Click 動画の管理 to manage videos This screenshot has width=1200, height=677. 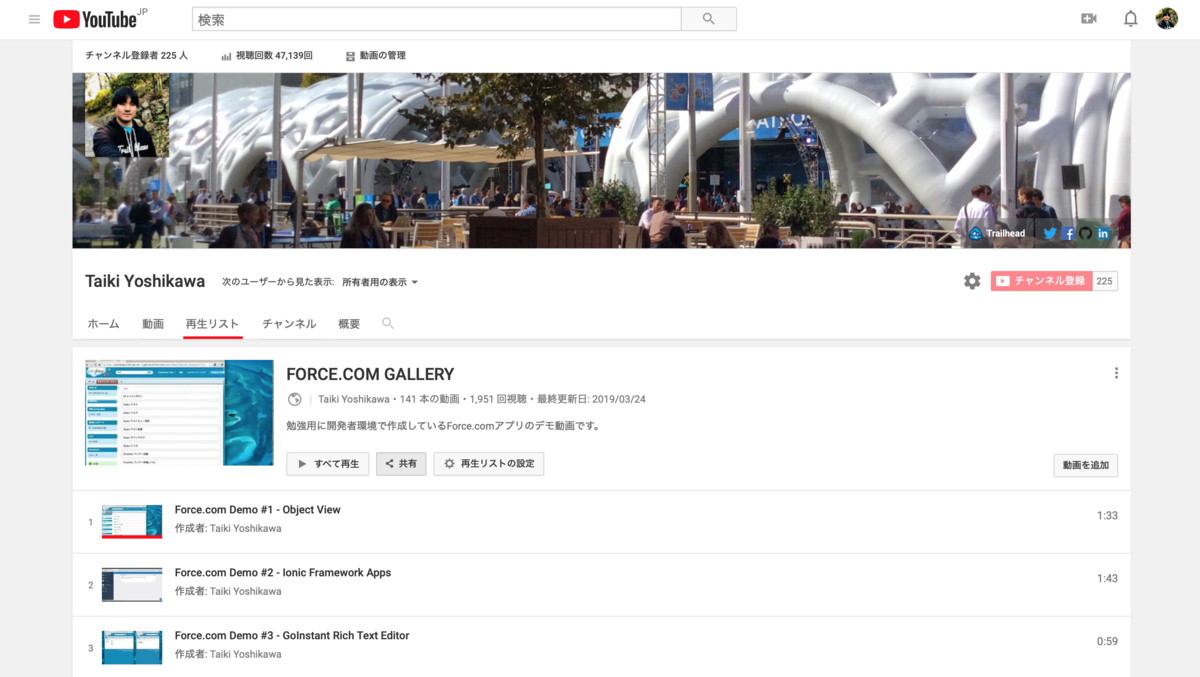click(375, 56)
